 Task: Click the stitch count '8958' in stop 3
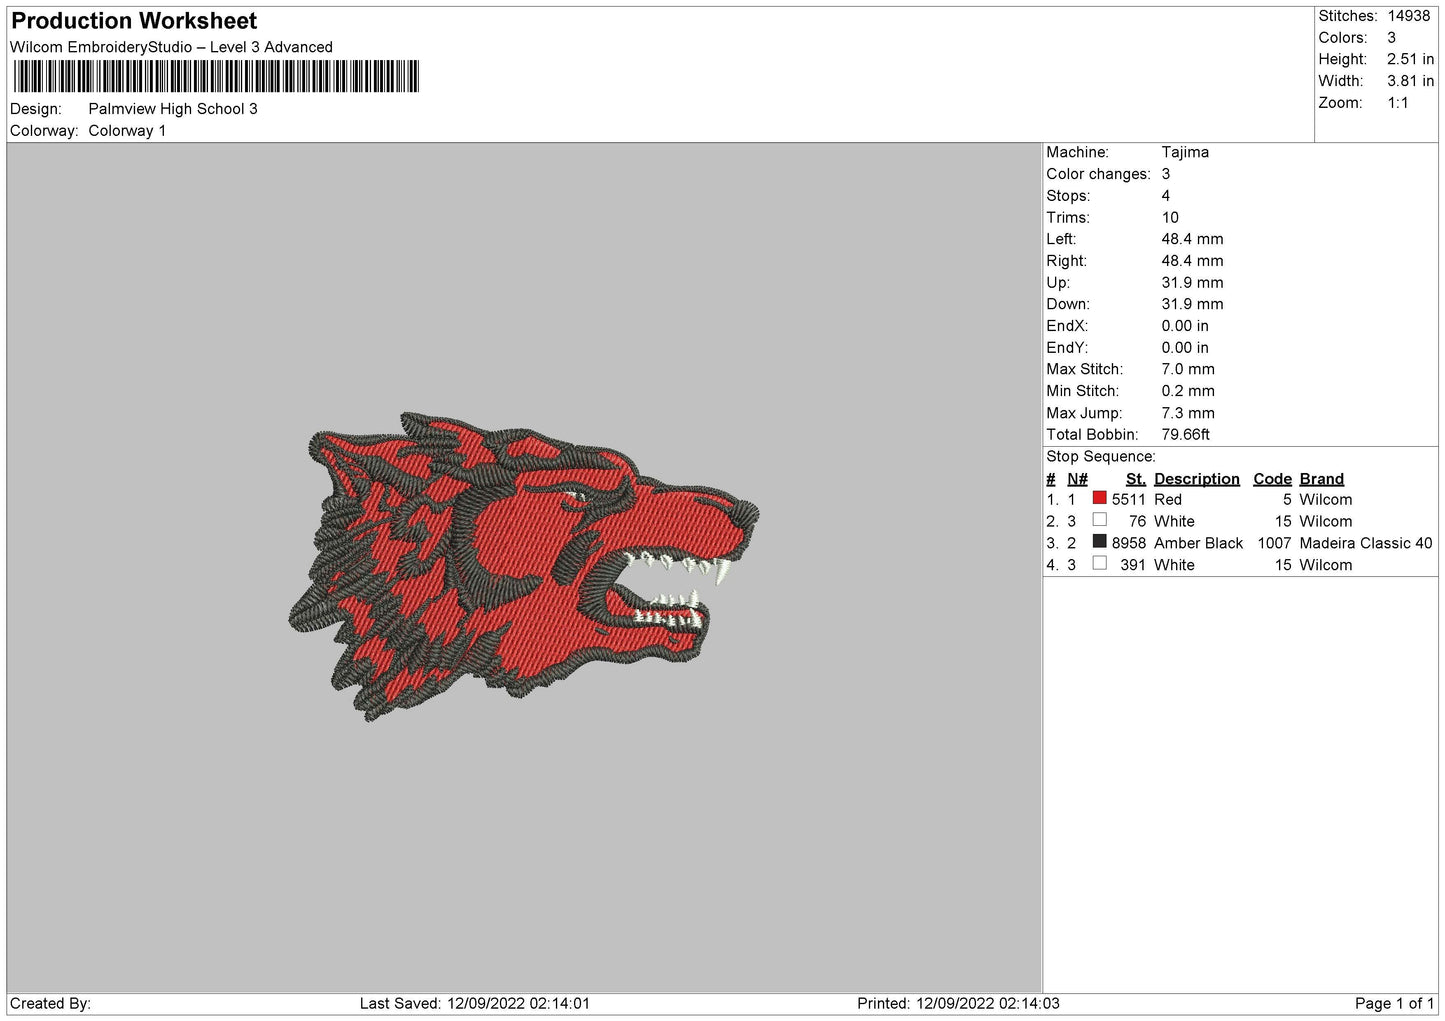click(1129, 543)
